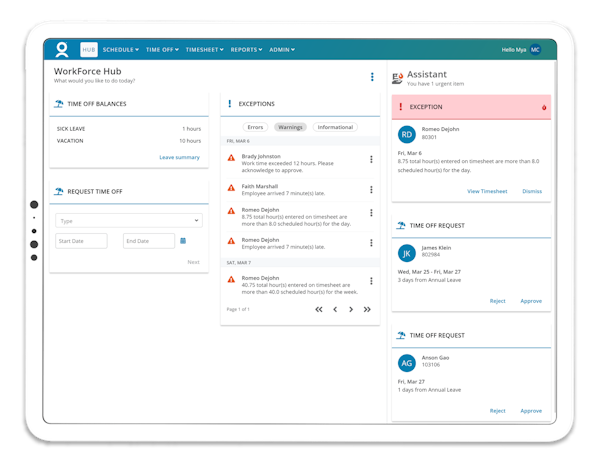Open the WorkForce Hub three-dot options menu
The width and height of the screenshot is (600, 461).
tap(372, 77)
